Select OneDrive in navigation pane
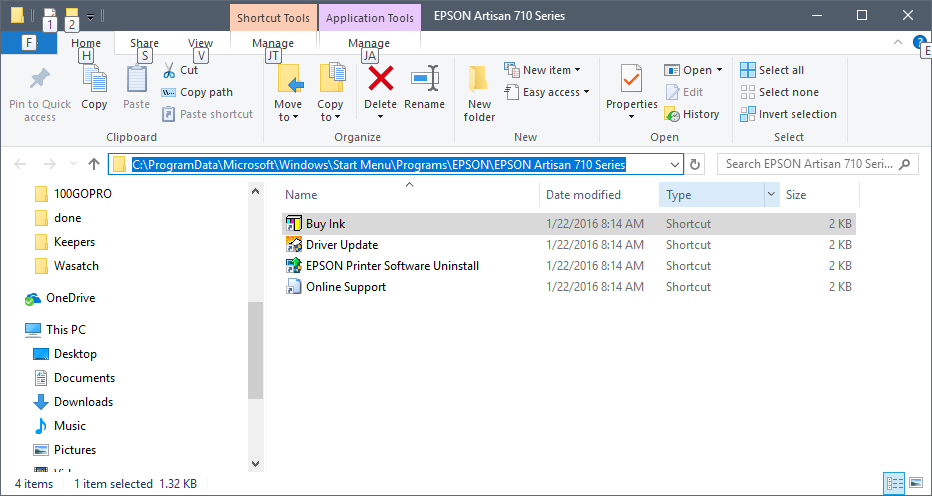 pos(59,298)
